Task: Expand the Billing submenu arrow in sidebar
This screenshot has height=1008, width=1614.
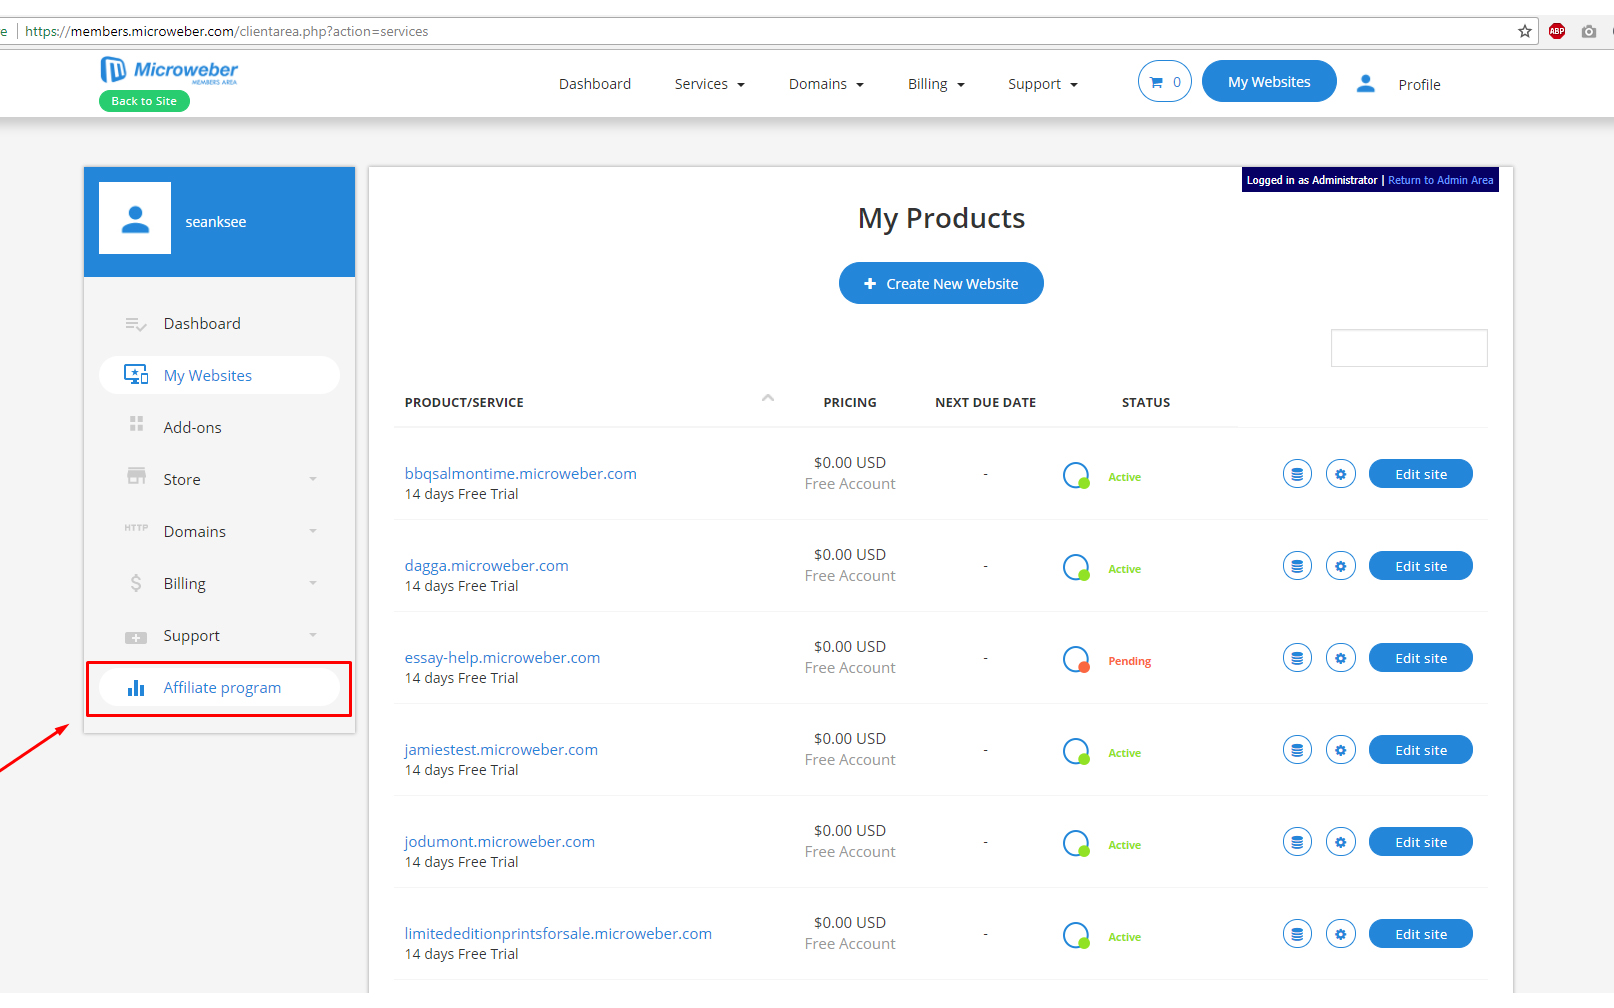Action: [313, 583]
